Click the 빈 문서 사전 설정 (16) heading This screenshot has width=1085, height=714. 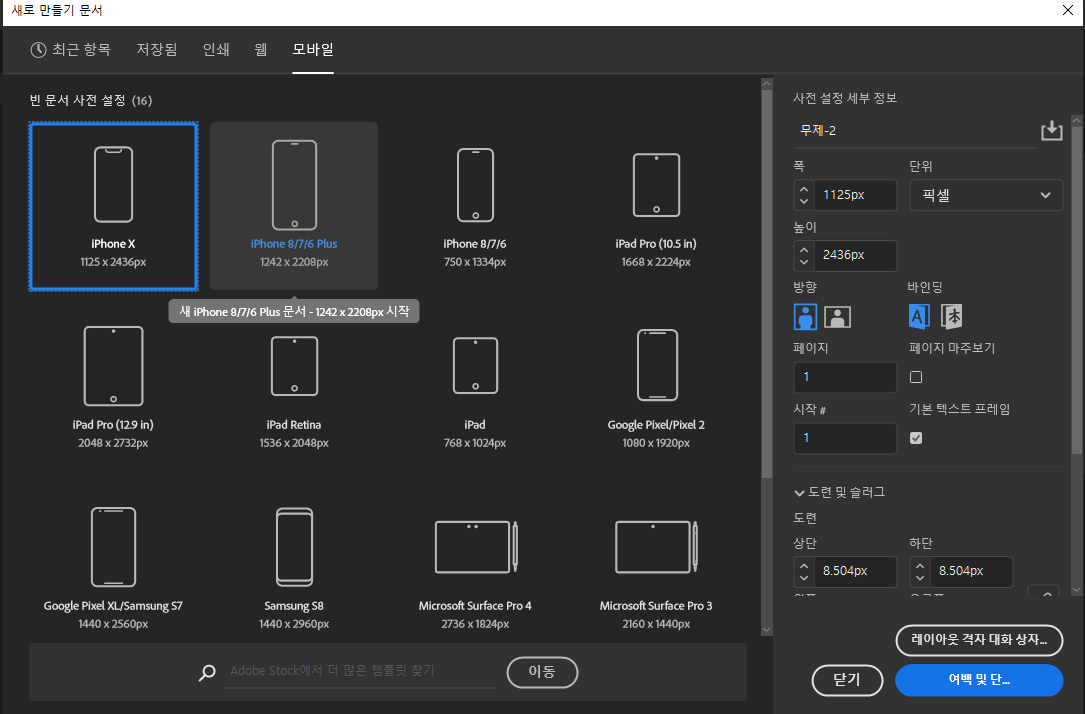pyautogui.click(x=91, y=100)
